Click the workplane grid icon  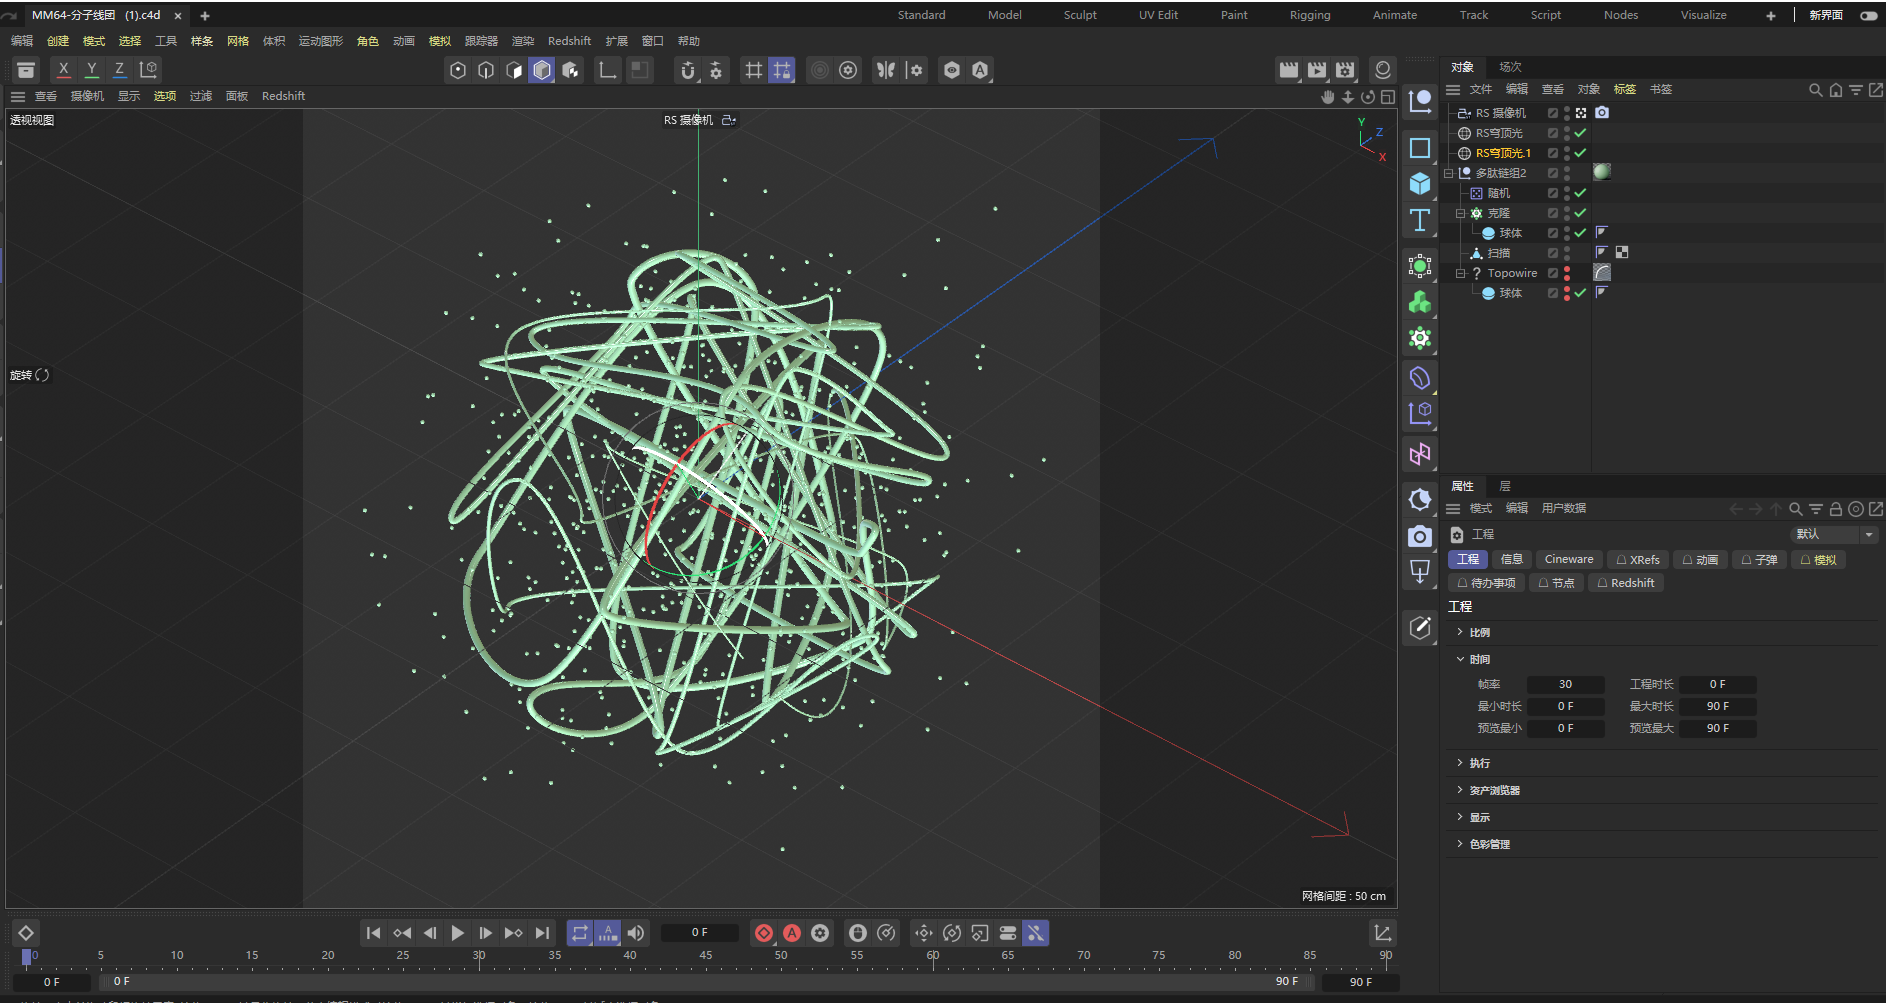tap(754, 70)
